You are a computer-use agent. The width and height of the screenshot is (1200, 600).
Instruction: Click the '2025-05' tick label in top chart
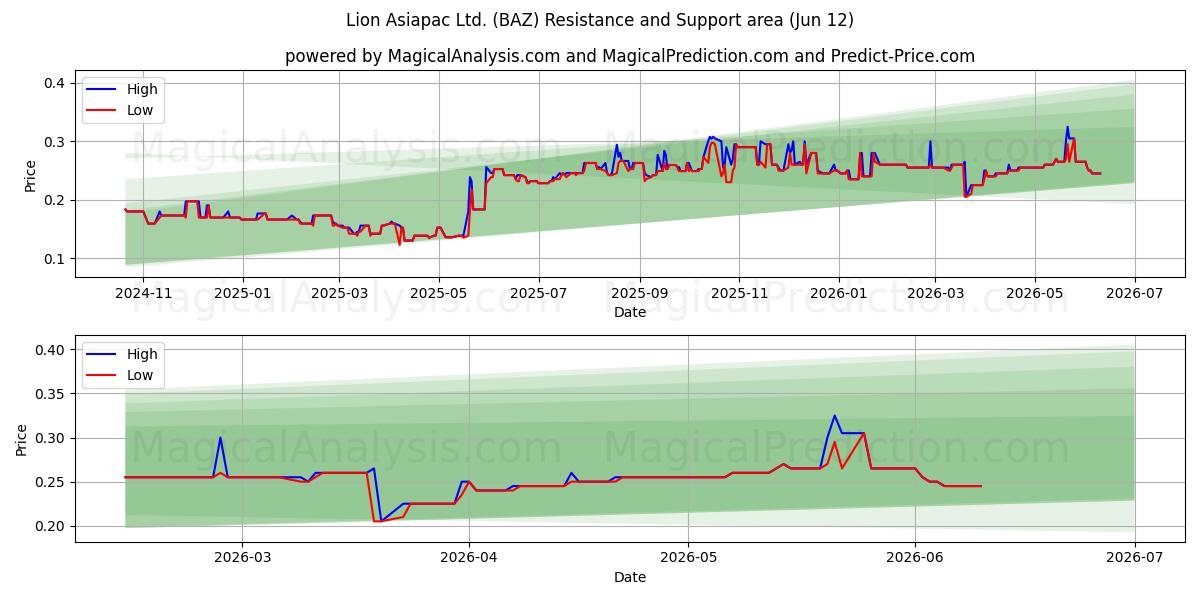[439, 294]
